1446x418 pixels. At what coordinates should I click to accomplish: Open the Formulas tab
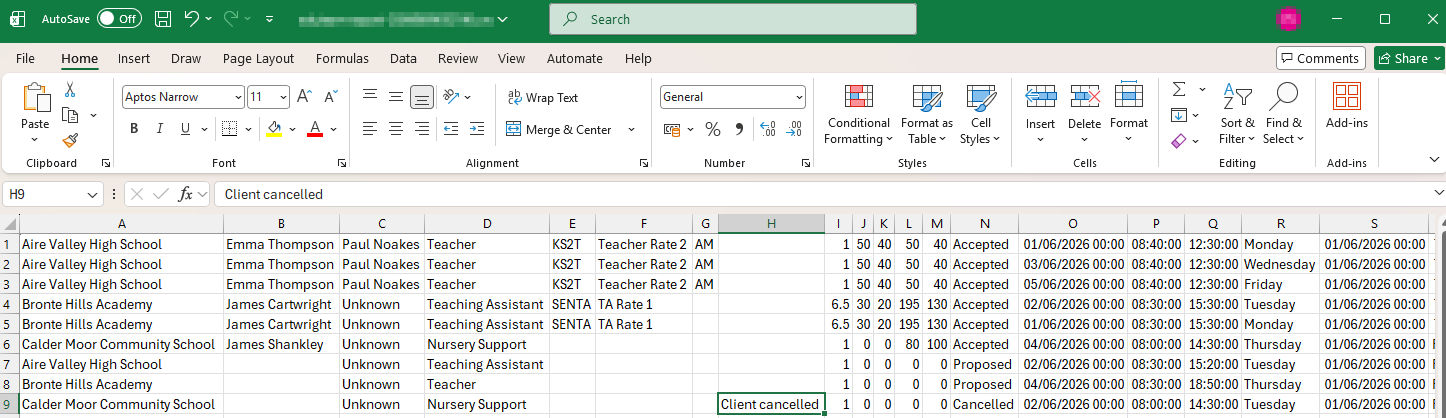pyautogui.click(x=342, y=58)
